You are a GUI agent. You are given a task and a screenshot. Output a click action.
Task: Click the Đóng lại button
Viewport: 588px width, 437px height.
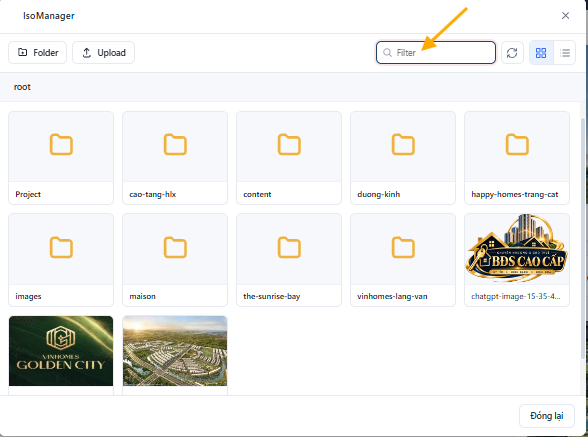(x=547, y=416)
